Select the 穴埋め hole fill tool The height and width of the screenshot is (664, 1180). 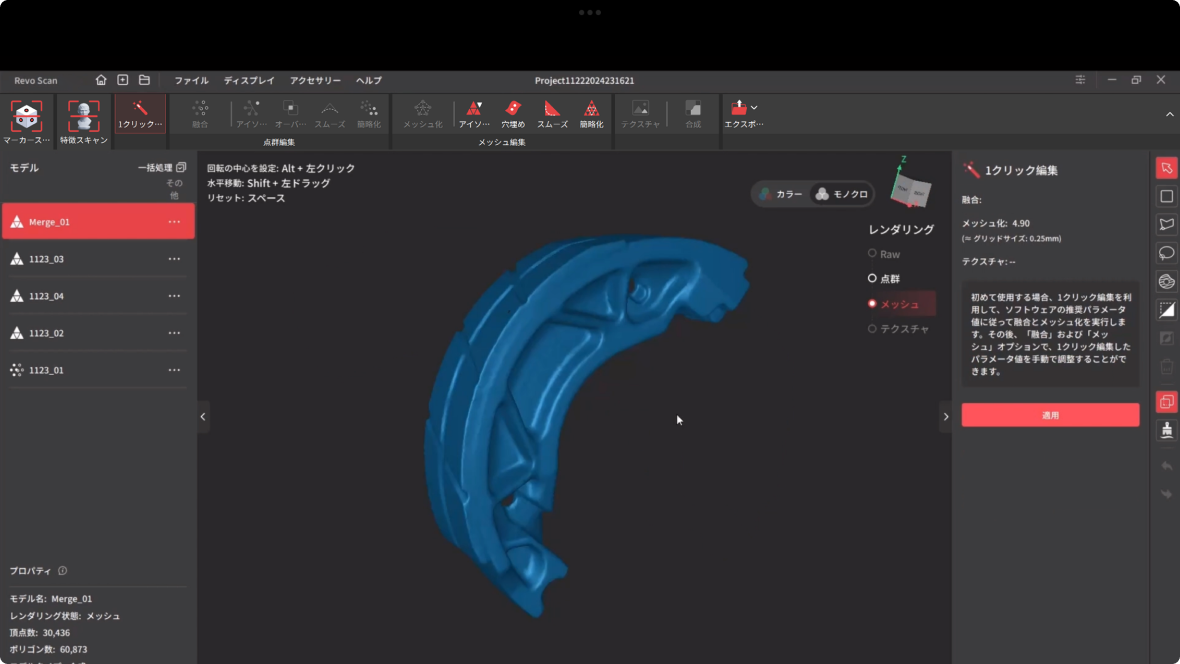pyautogui.click(x=512, y=112)
